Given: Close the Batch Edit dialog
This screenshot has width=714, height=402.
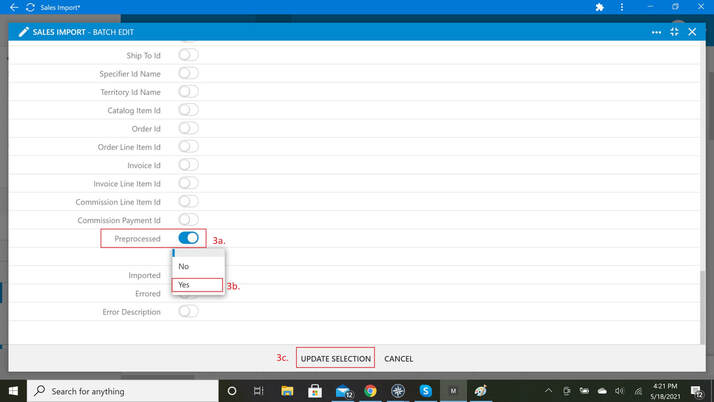Looking at the screenshot, I should [692, 32].
